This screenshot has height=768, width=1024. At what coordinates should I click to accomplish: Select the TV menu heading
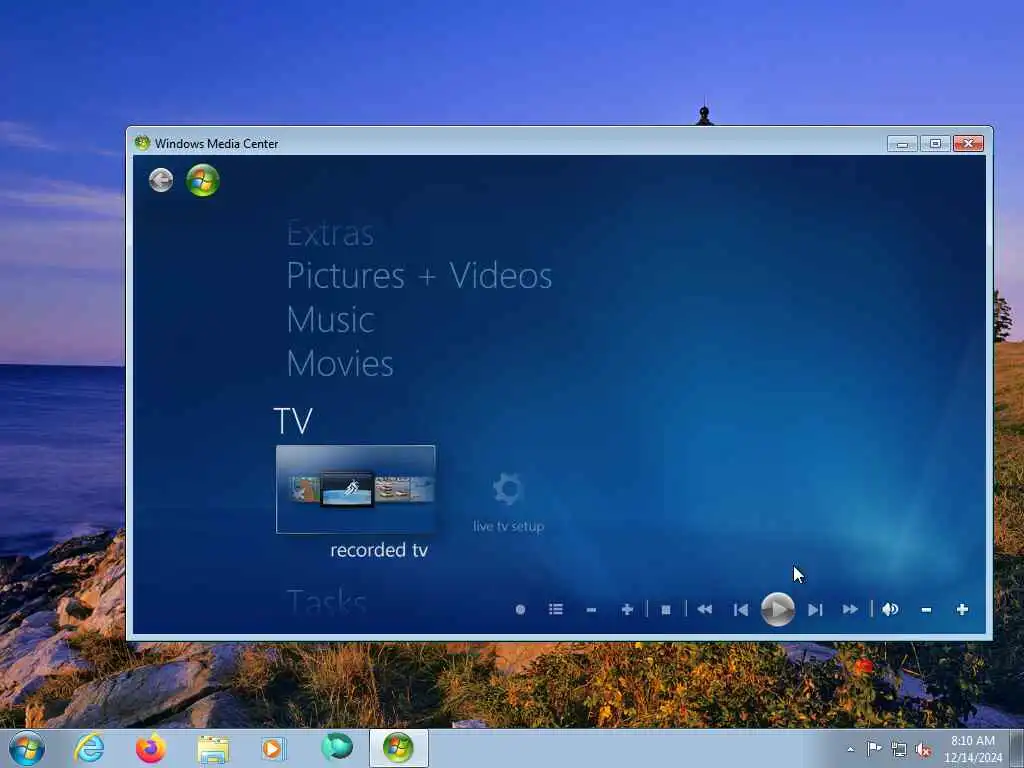pos(293,421)
